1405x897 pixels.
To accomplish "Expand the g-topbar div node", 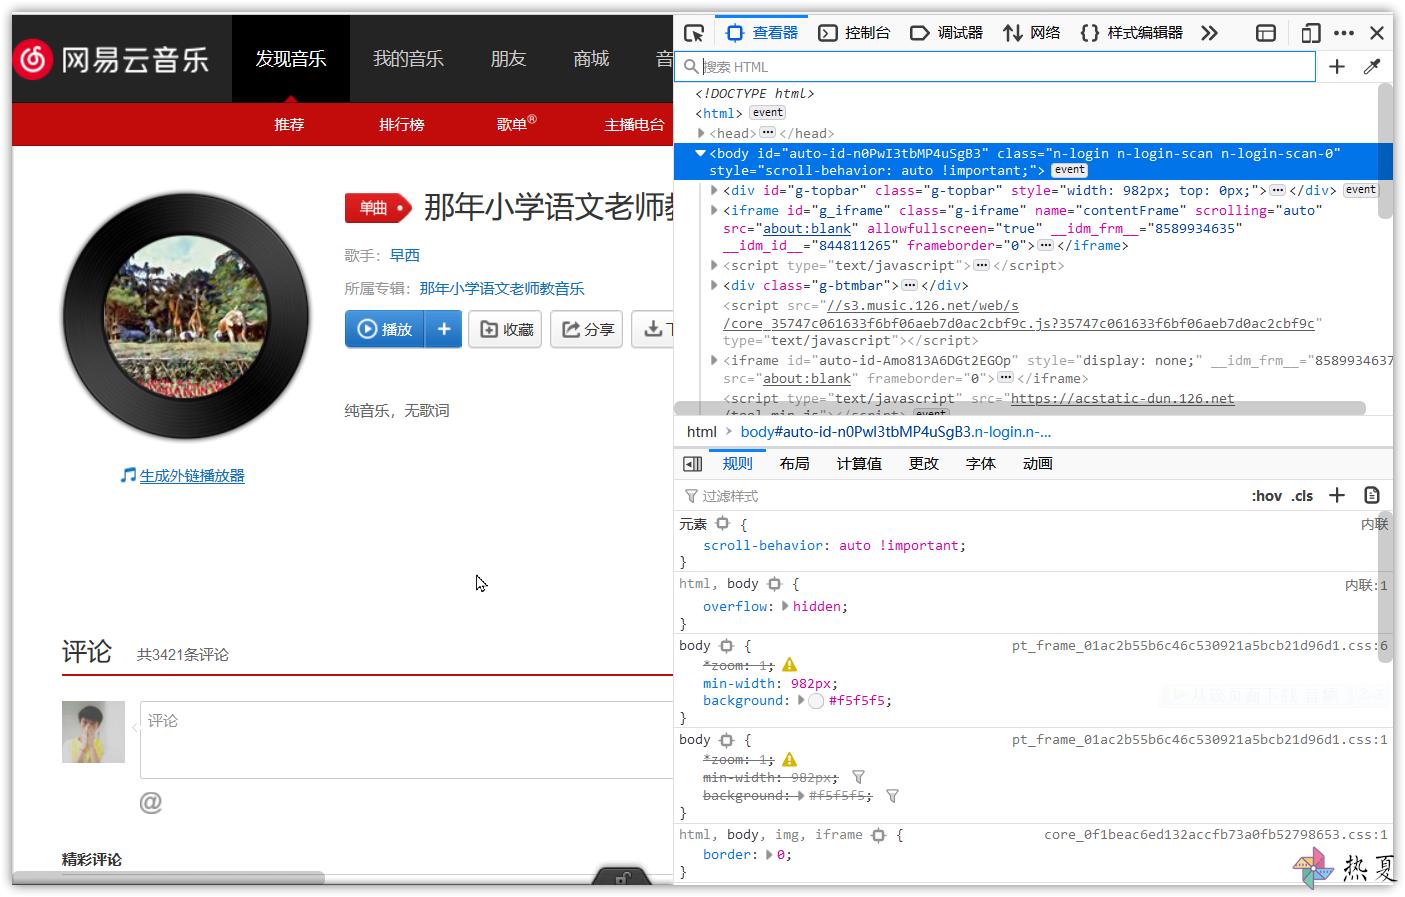I will click(714, 190).
